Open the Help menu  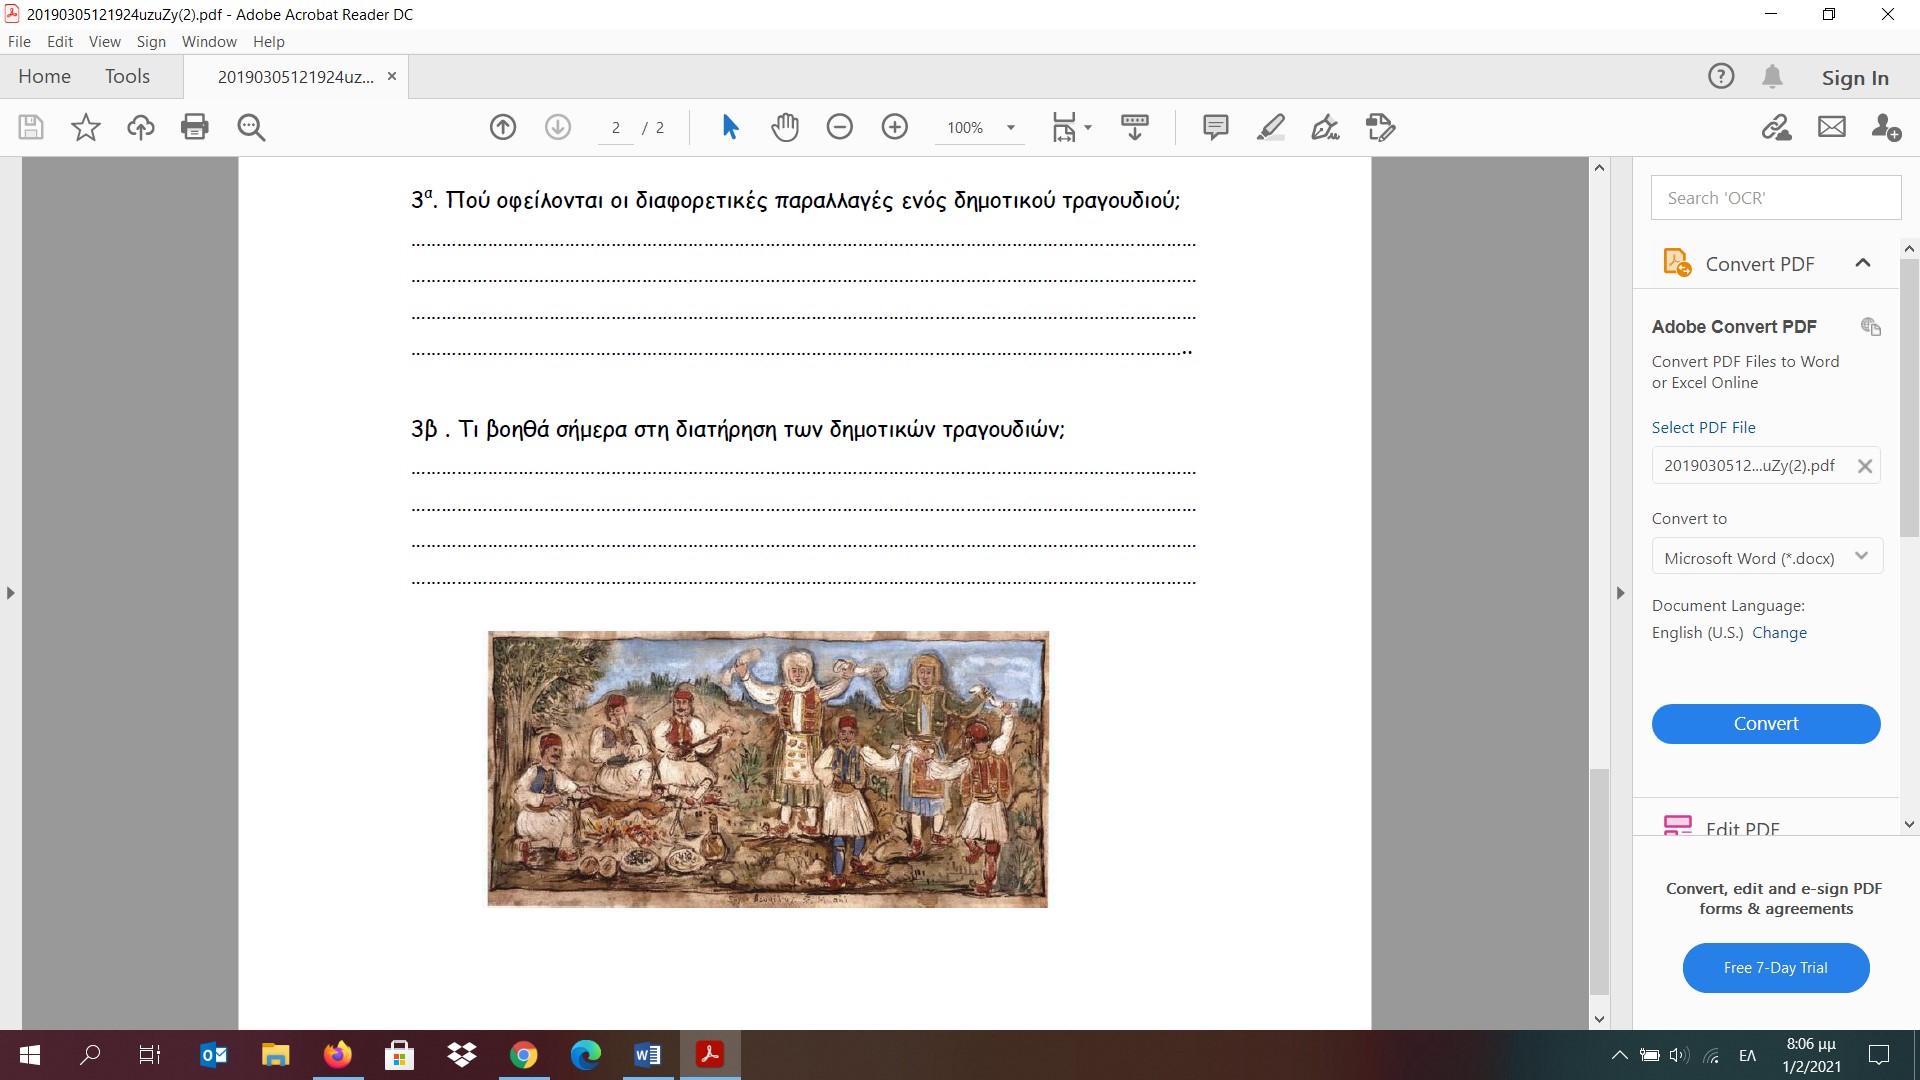coord(268,42)
